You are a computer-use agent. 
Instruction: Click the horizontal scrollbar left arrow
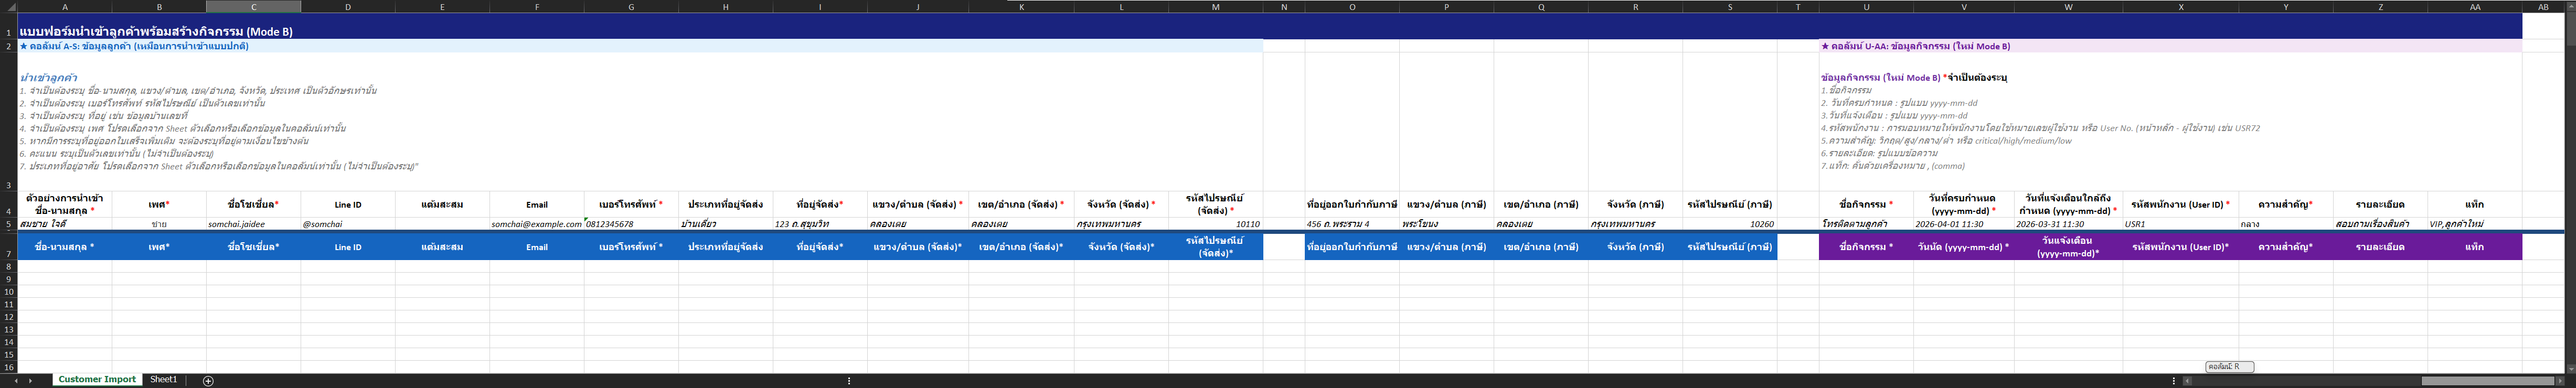(x=2187, y=381)
